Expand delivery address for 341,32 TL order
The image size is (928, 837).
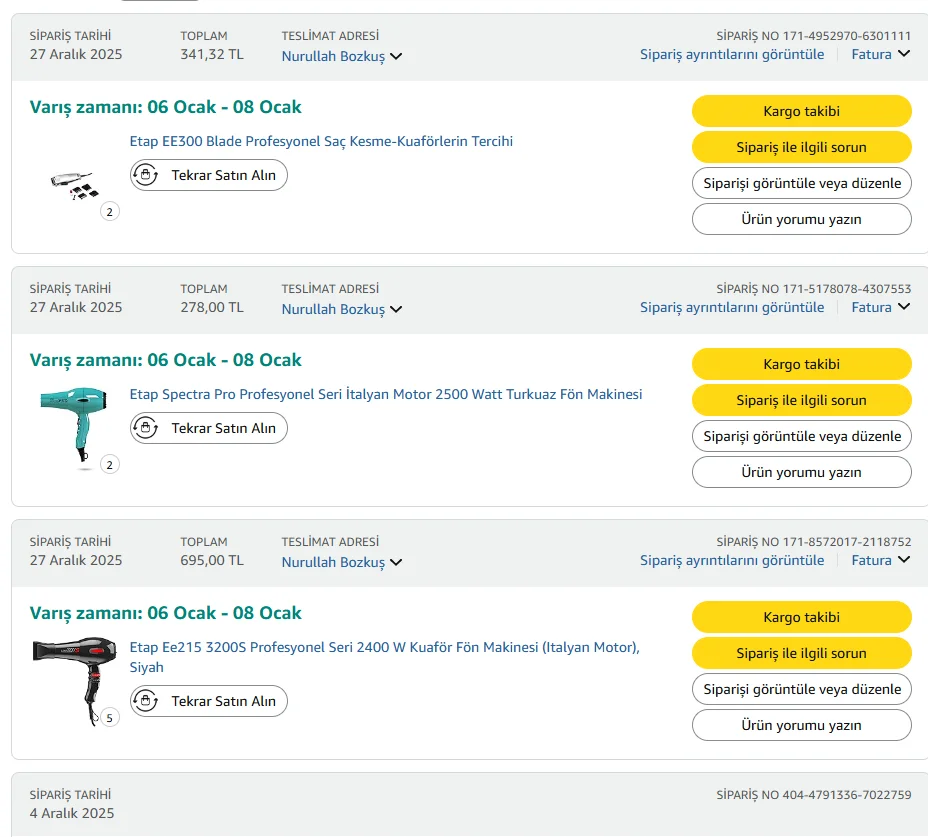[342, 57]
